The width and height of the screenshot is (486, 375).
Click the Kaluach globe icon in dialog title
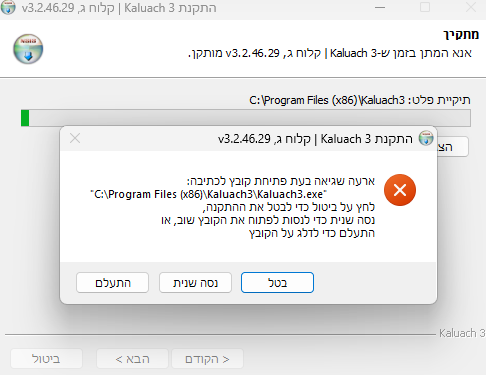pos(426,138)
